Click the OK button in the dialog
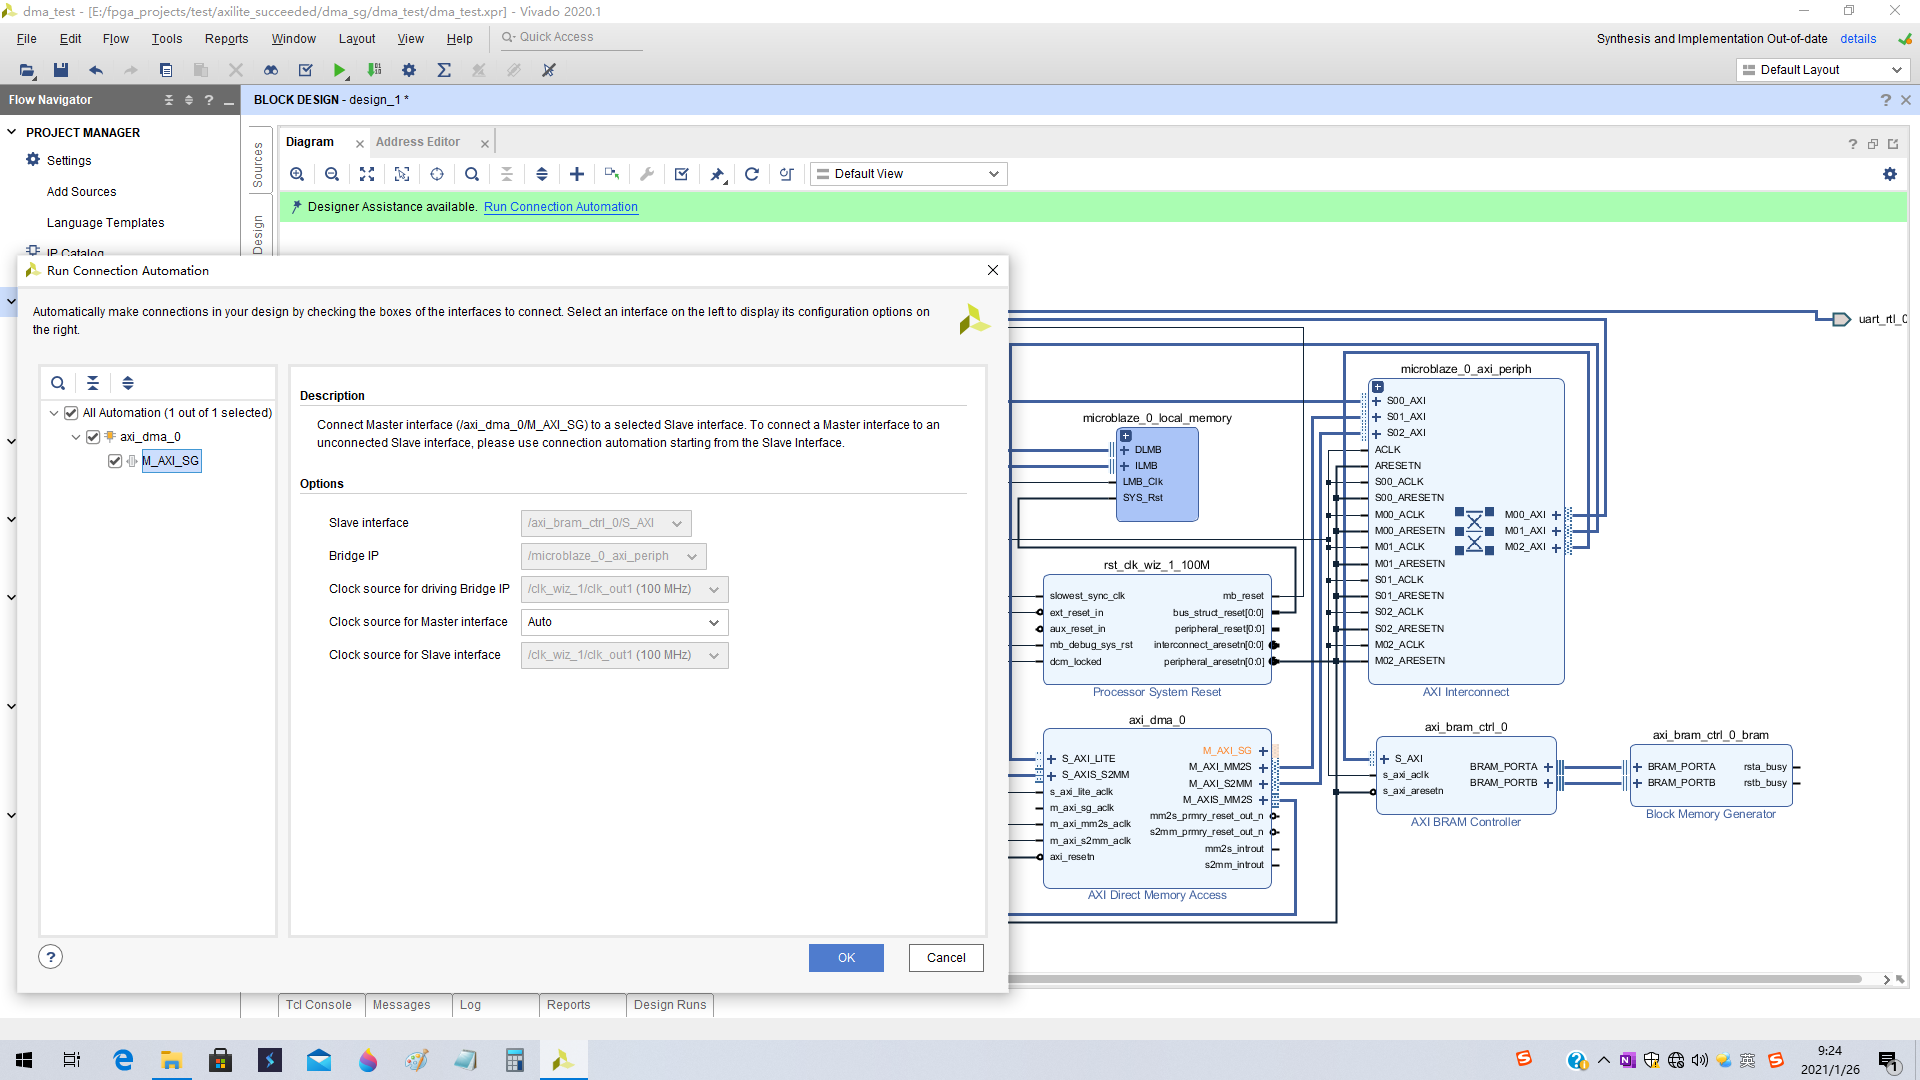The image size is (1920, 1080). [845, 957]
